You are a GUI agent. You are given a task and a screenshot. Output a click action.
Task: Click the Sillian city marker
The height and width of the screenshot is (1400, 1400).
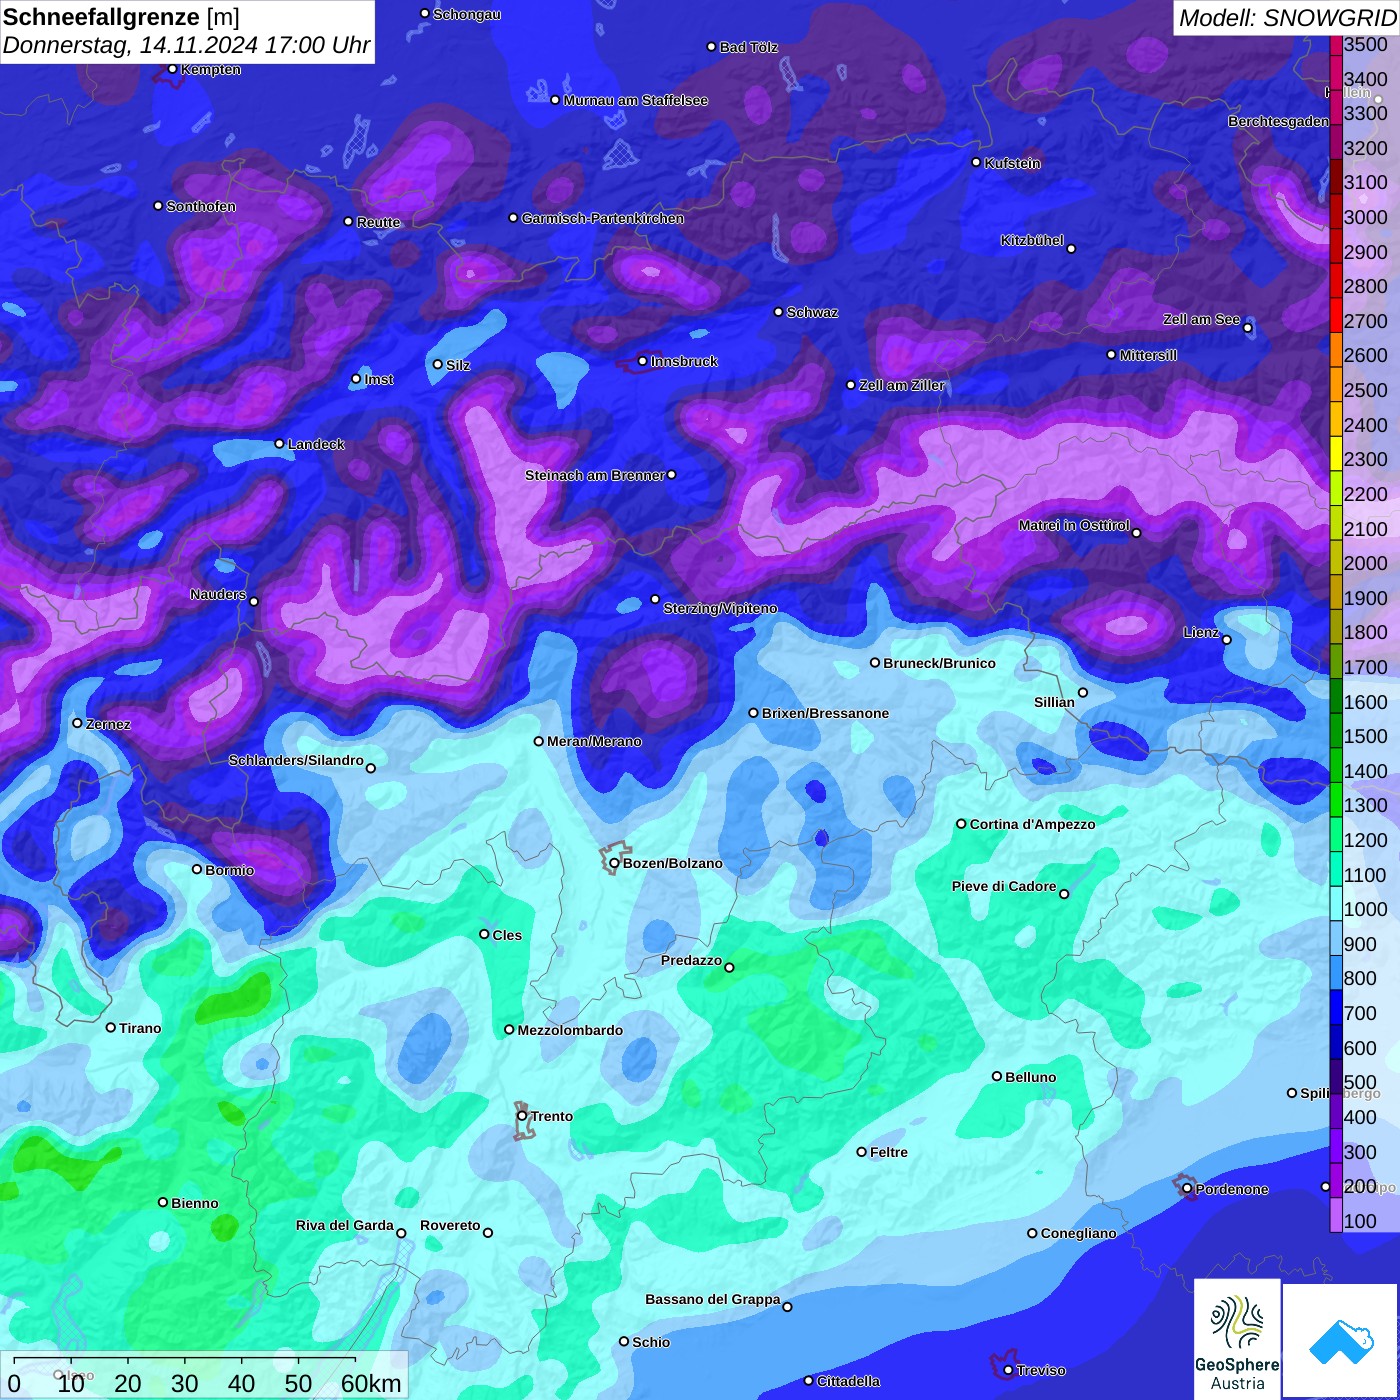(1083, 692)
